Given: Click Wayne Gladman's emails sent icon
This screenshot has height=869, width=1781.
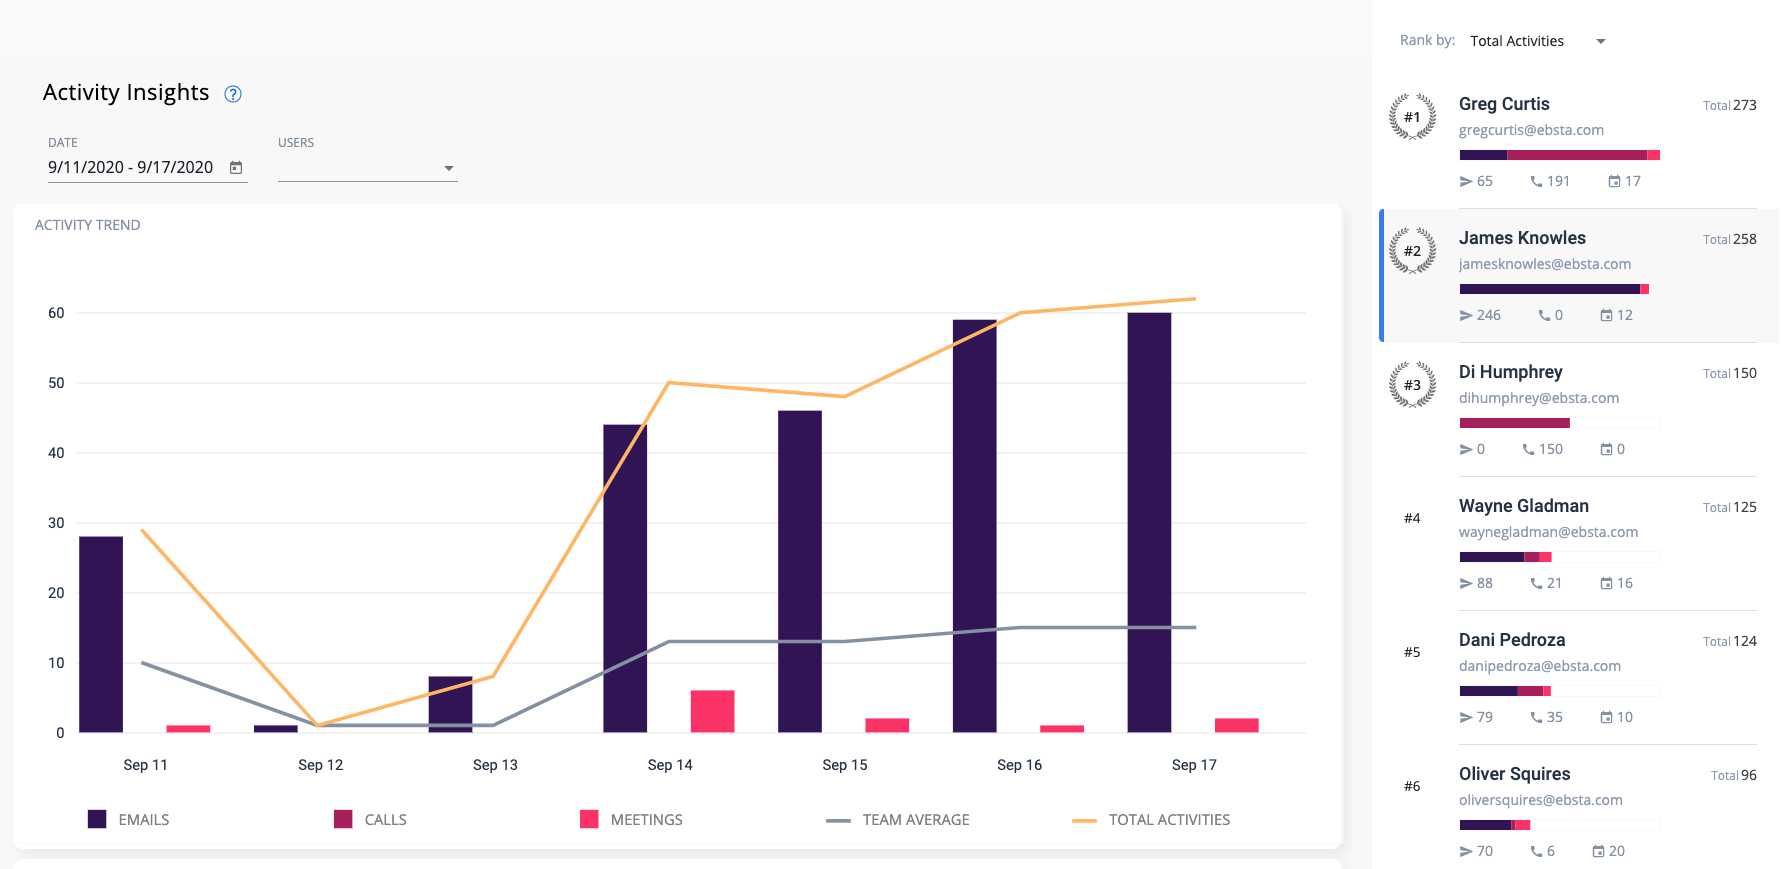Looking at the screenshot, I should pyautogui.click(x=1466, y=584).
